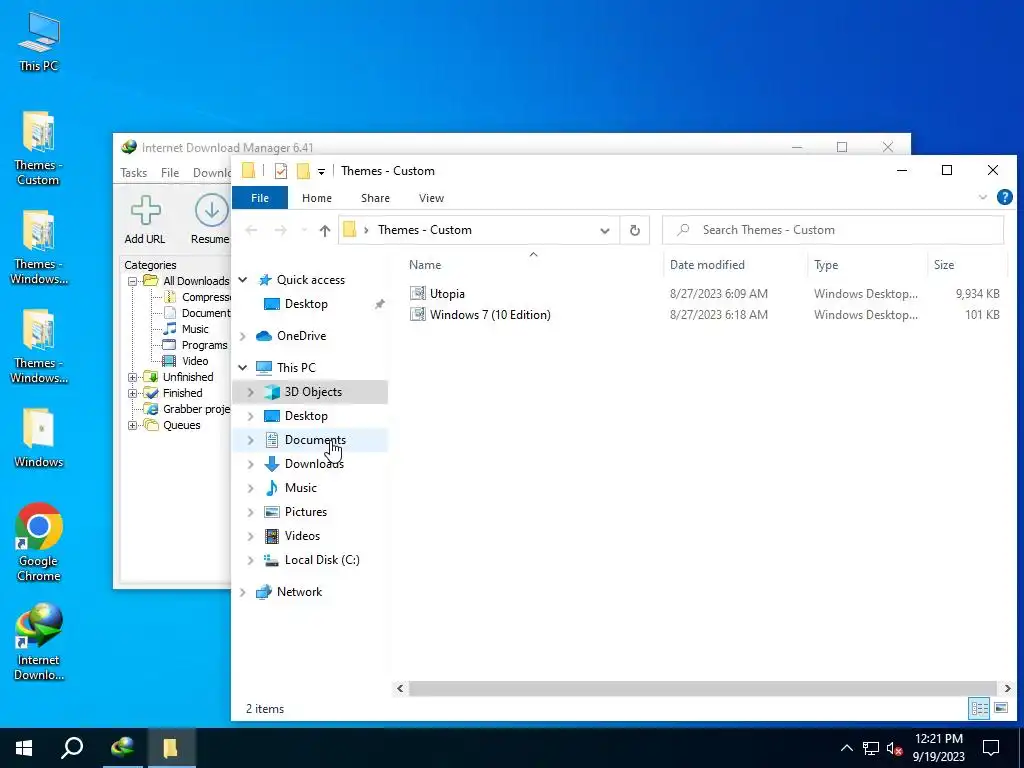1024x768 pixels.
Task: Select Windows 7 (10 Edition) theme file
Action: pos(490,315)
